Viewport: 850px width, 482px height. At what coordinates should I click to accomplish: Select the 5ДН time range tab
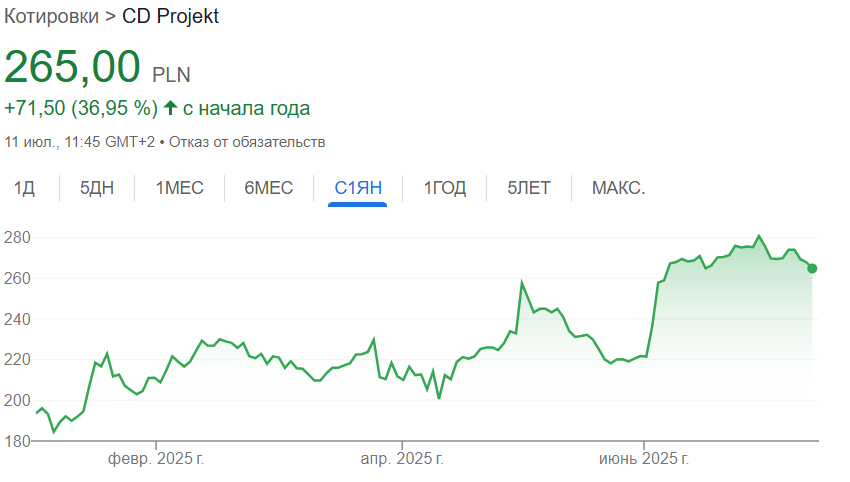97,188
